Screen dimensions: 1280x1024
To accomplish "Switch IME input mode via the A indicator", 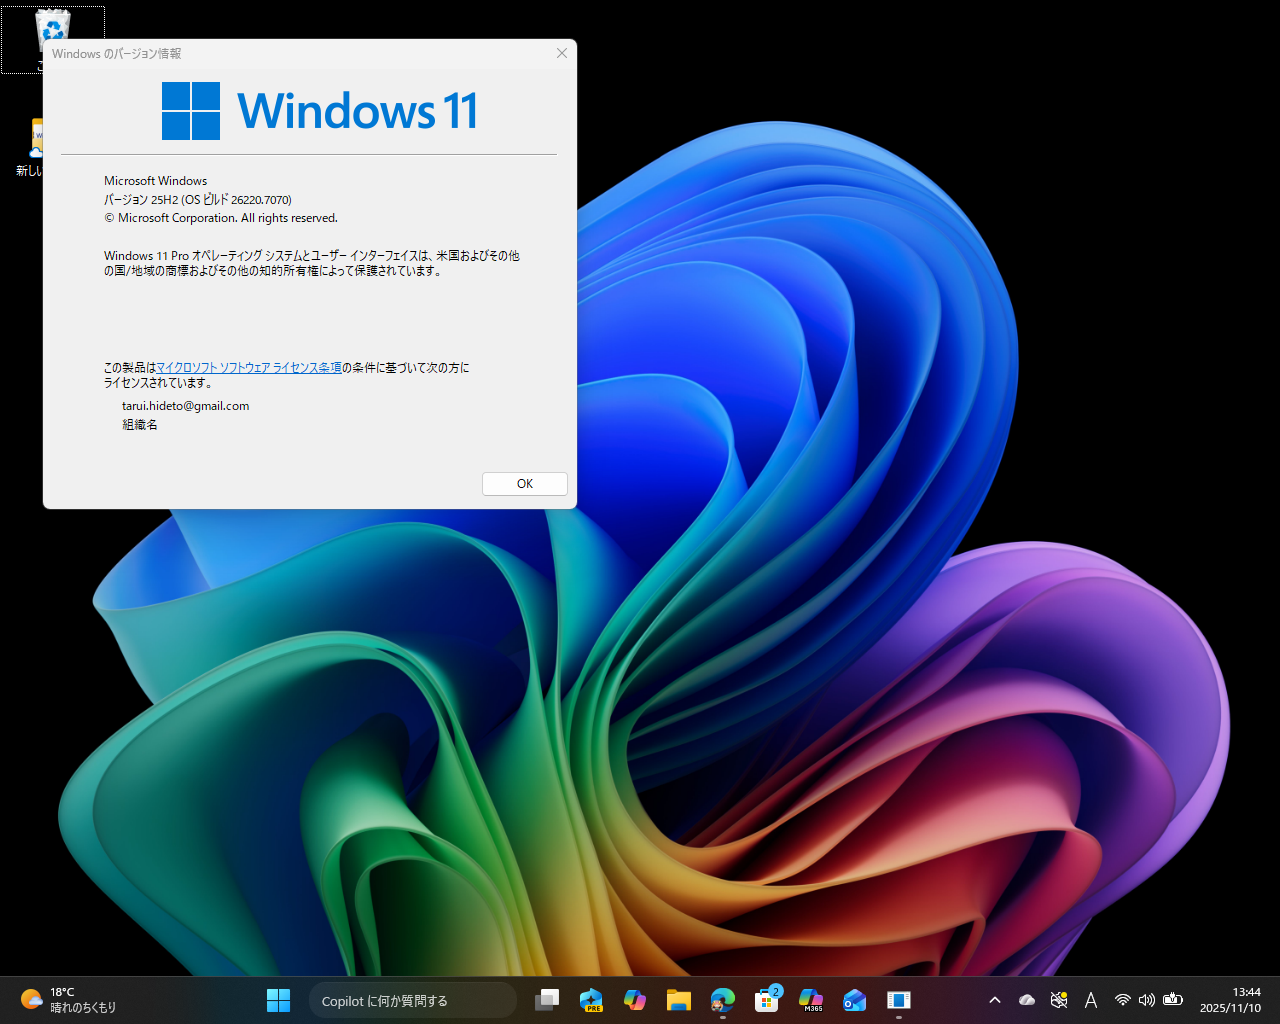I will (x=1091, y=999).
